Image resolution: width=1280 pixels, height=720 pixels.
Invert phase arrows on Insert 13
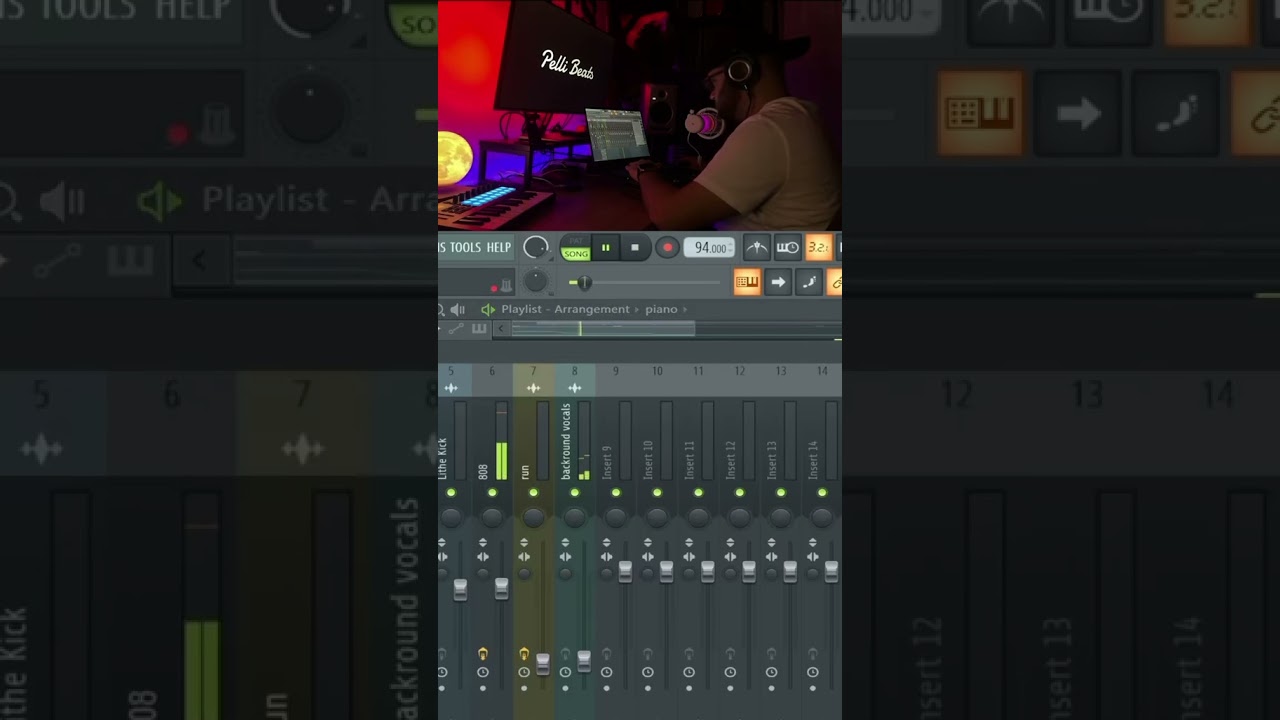771,543
